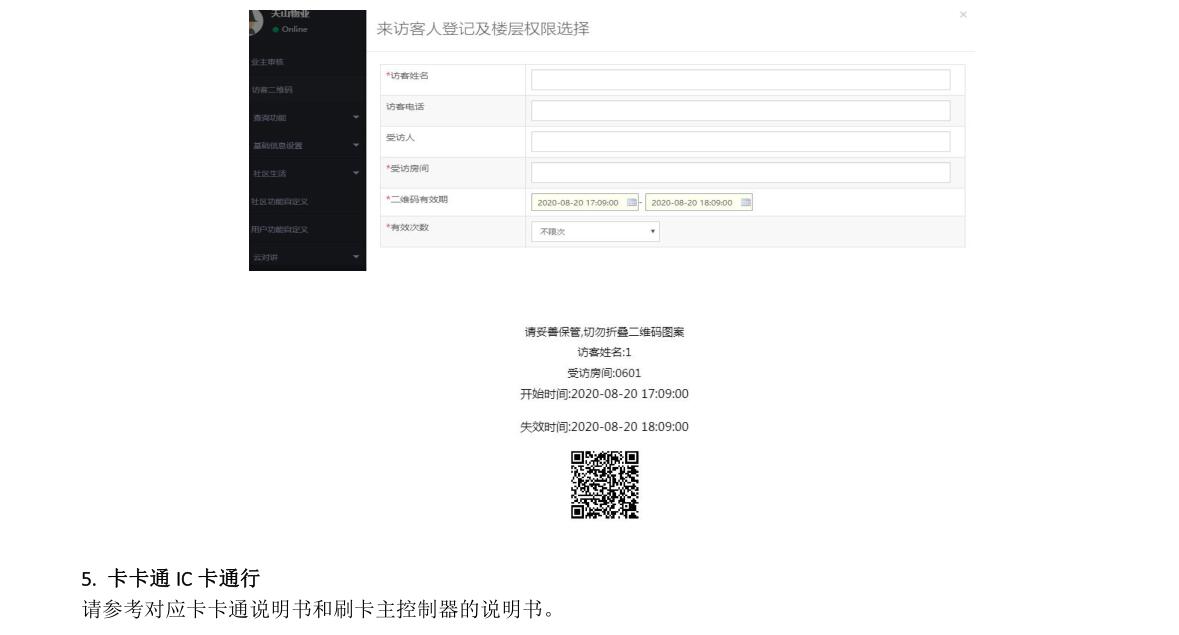The height and width of the screenshot is (635, 1179).
Task: Click the user avatar in the sidebar
Action: pyautogui.click(x=256, y=22)
